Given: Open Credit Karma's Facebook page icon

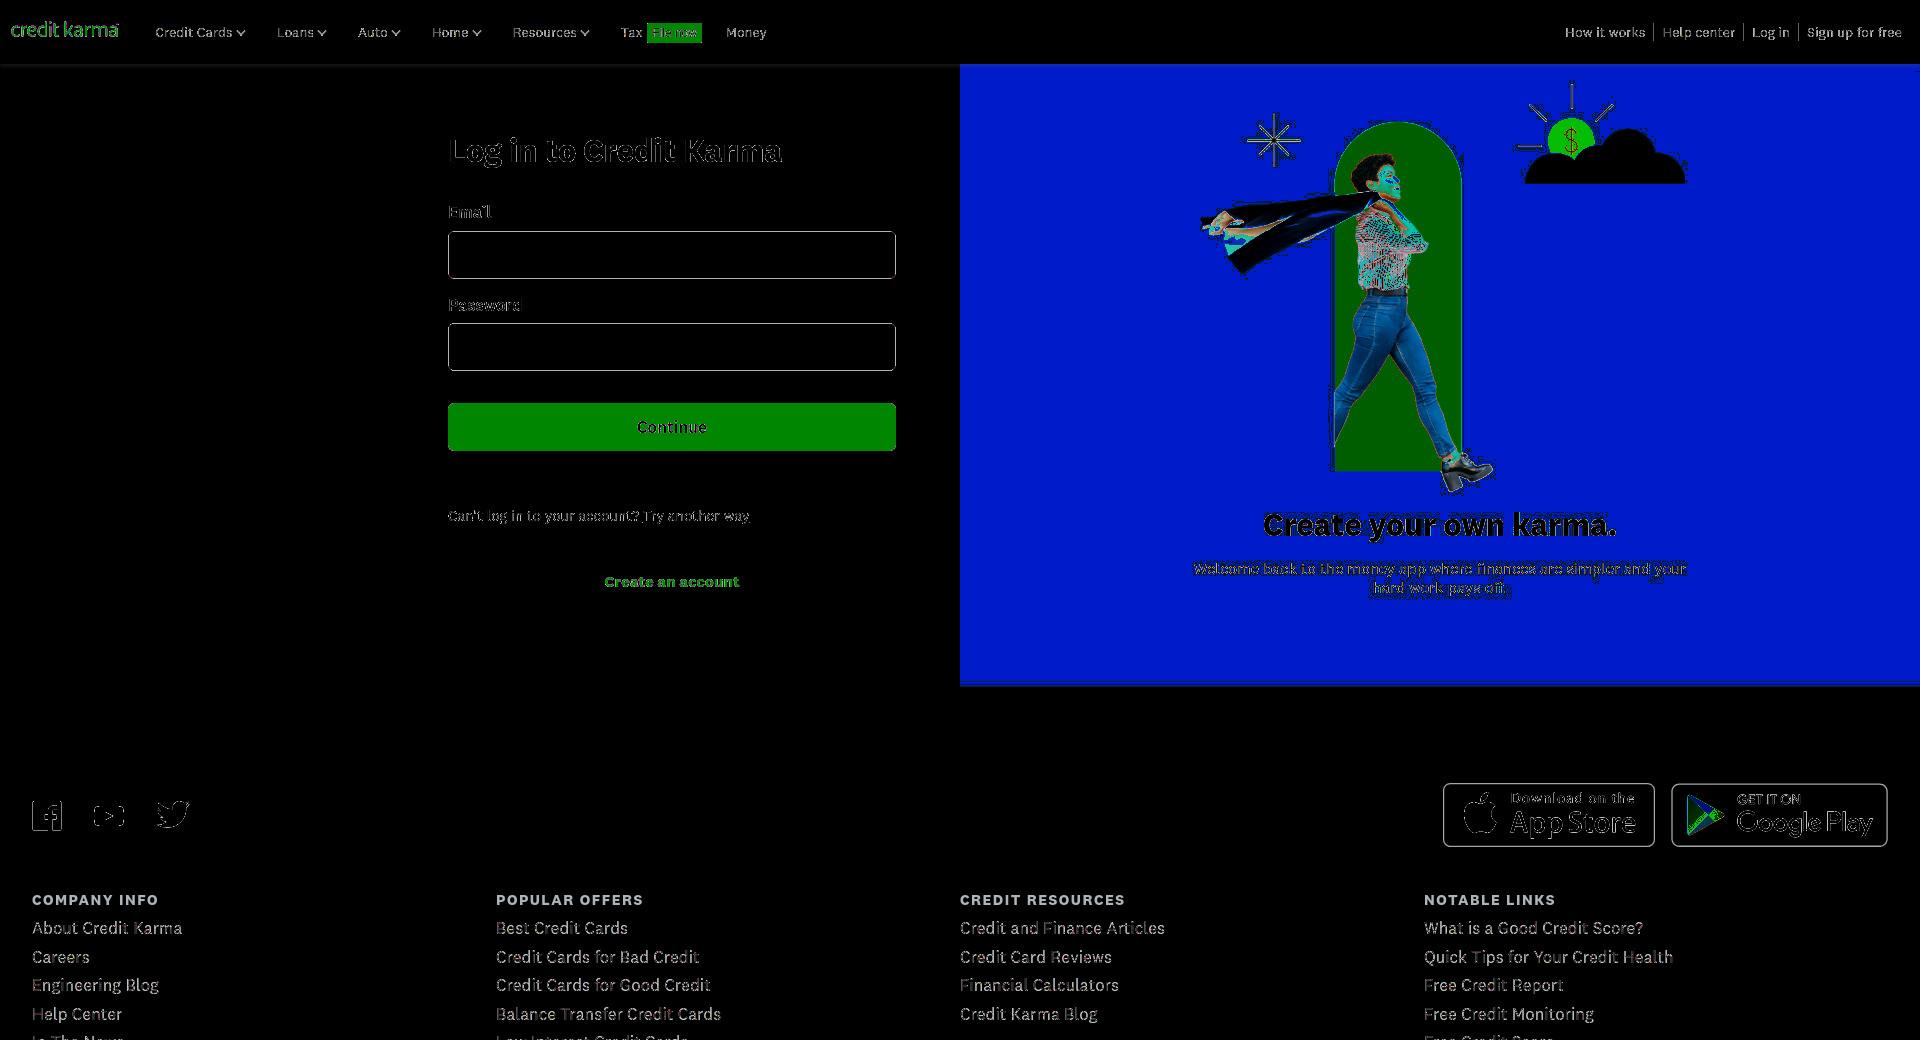Looking at the screenshot, I should [47, 816].
